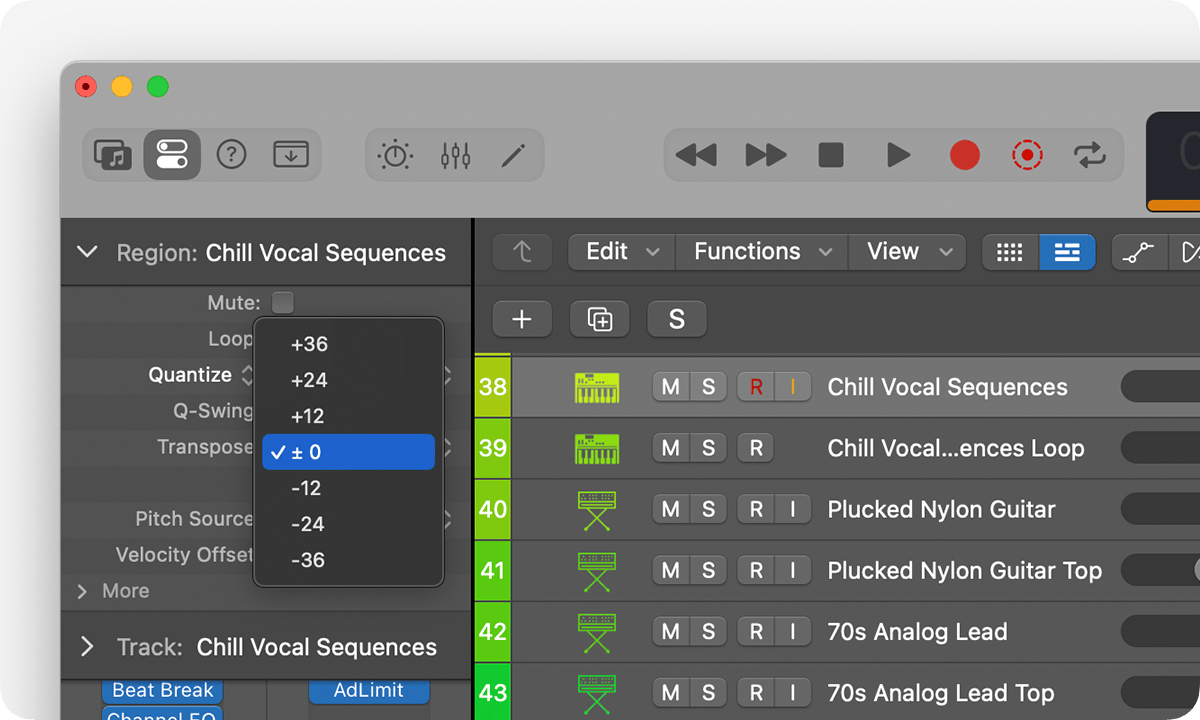This screenshot has height=720, width=1200.
Task: Select track number 40 header
Action: click(492, 510)
